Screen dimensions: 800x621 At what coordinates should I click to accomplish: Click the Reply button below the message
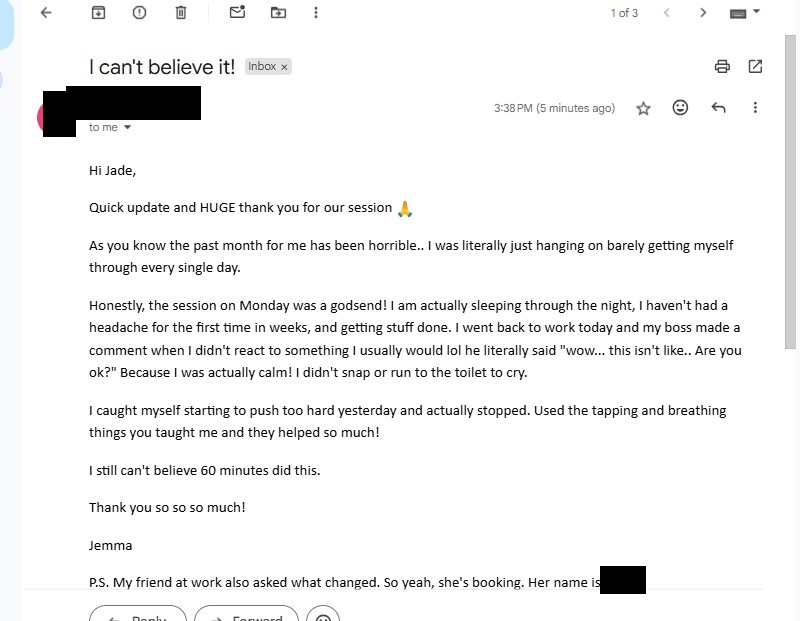[x=139, y=613]
